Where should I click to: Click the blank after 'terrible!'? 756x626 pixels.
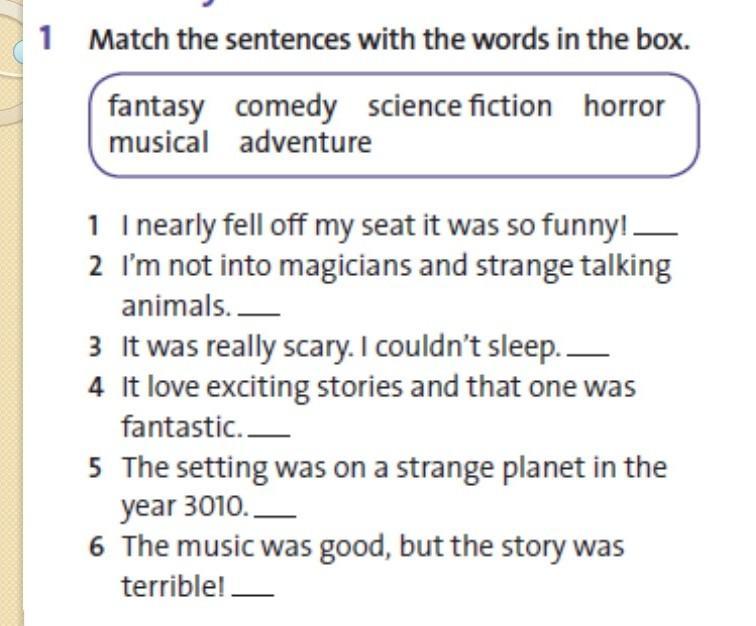pyautogui.click(x=253, y=595)
